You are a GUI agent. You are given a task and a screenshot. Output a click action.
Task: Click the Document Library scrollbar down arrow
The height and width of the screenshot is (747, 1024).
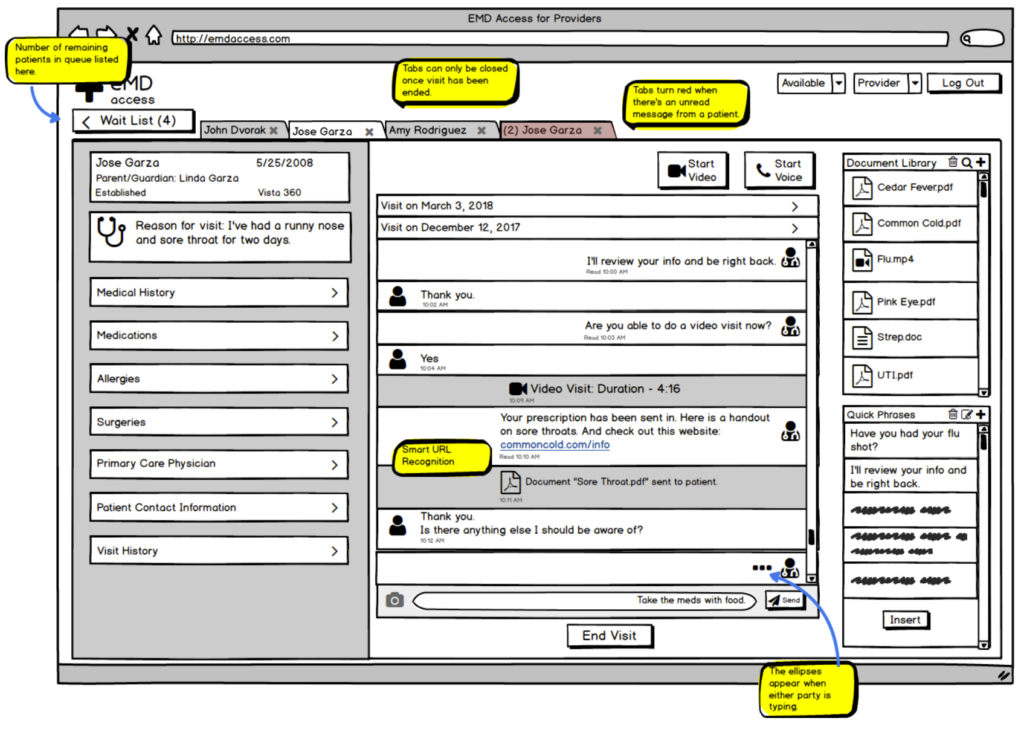(984, 392)
